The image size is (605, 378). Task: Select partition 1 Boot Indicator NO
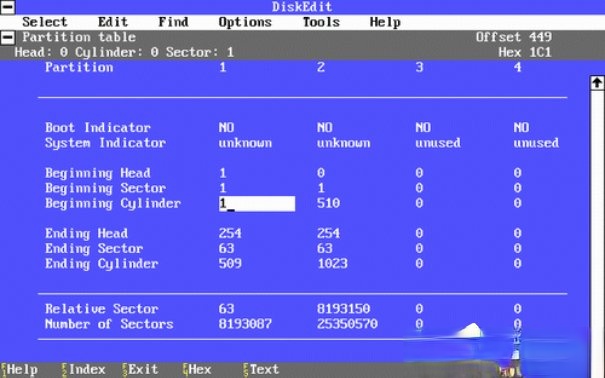click(226, 128)
